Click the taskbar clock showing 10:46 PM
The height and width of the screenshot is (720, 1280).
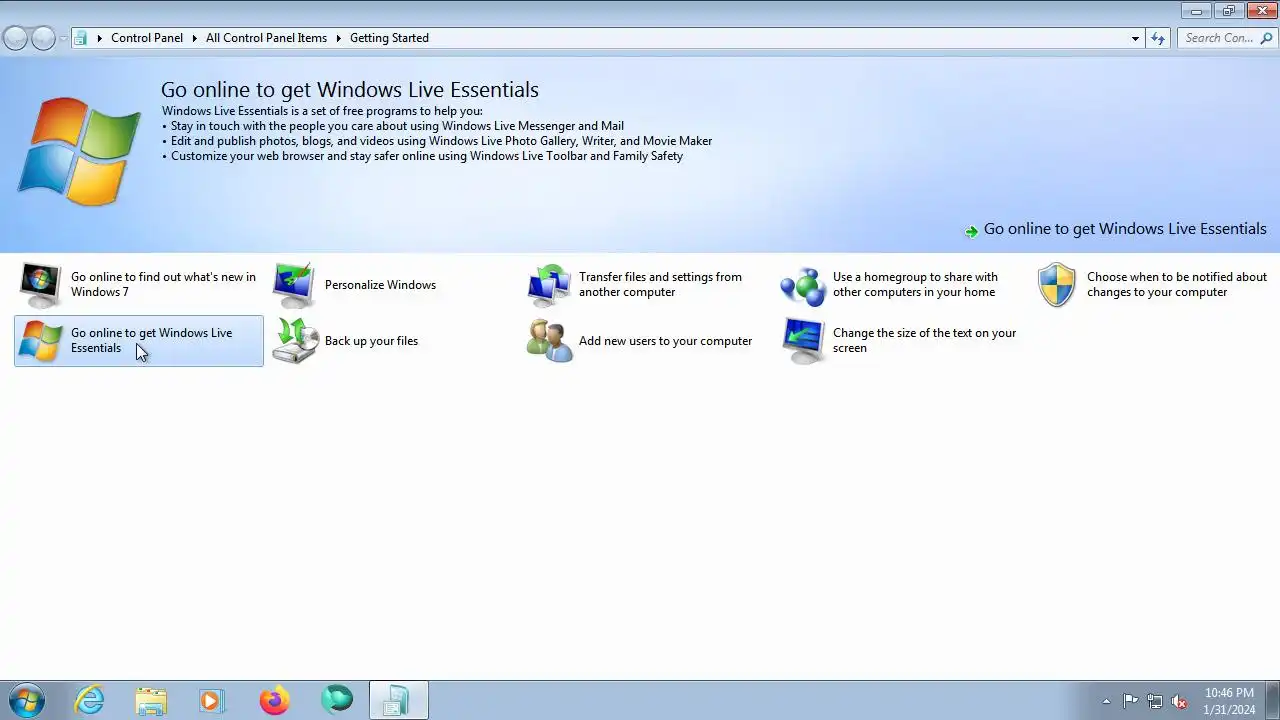(x=1229, y=701)
